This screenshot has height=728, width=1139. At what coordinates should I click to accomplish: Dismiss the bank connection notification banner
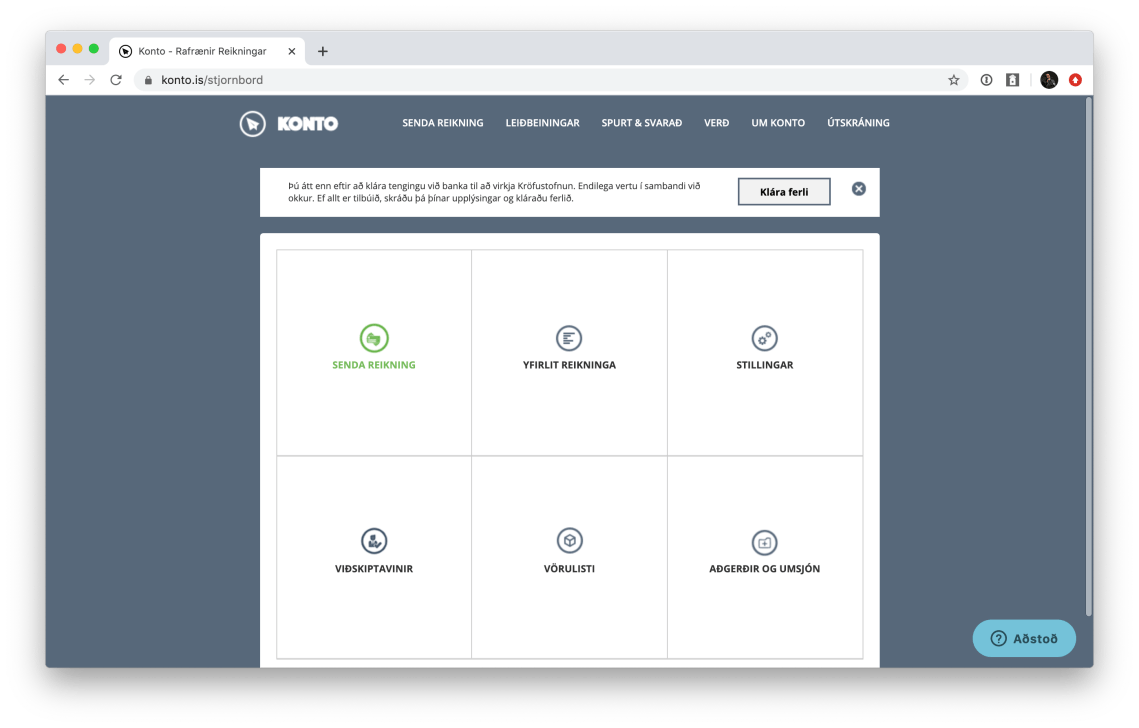tap(858, 189)
